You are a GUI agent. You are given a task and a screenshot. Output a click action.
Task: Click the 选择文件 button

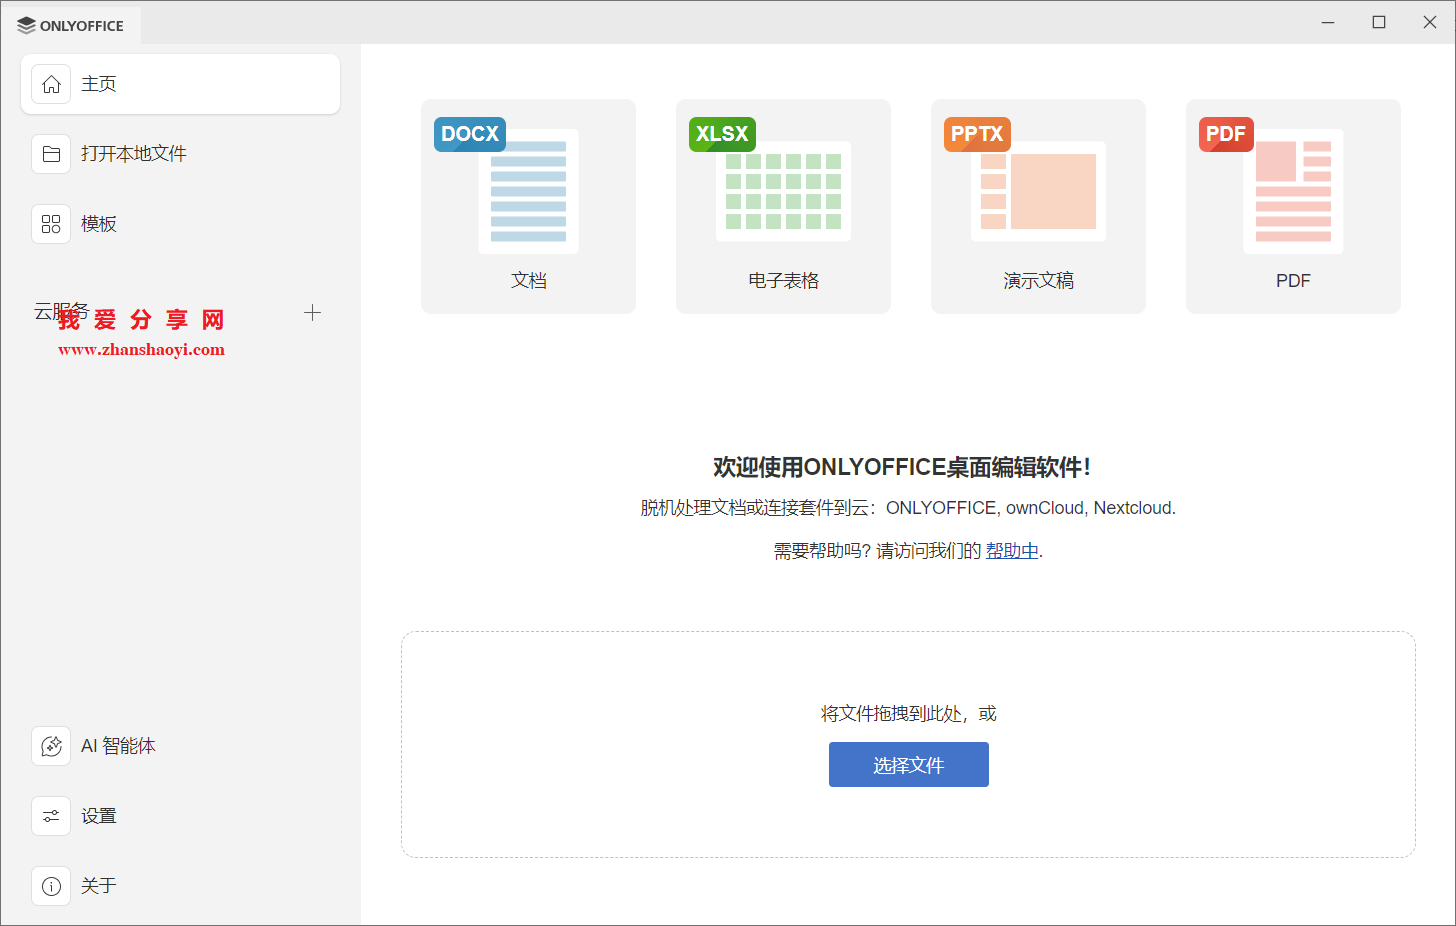908,765
